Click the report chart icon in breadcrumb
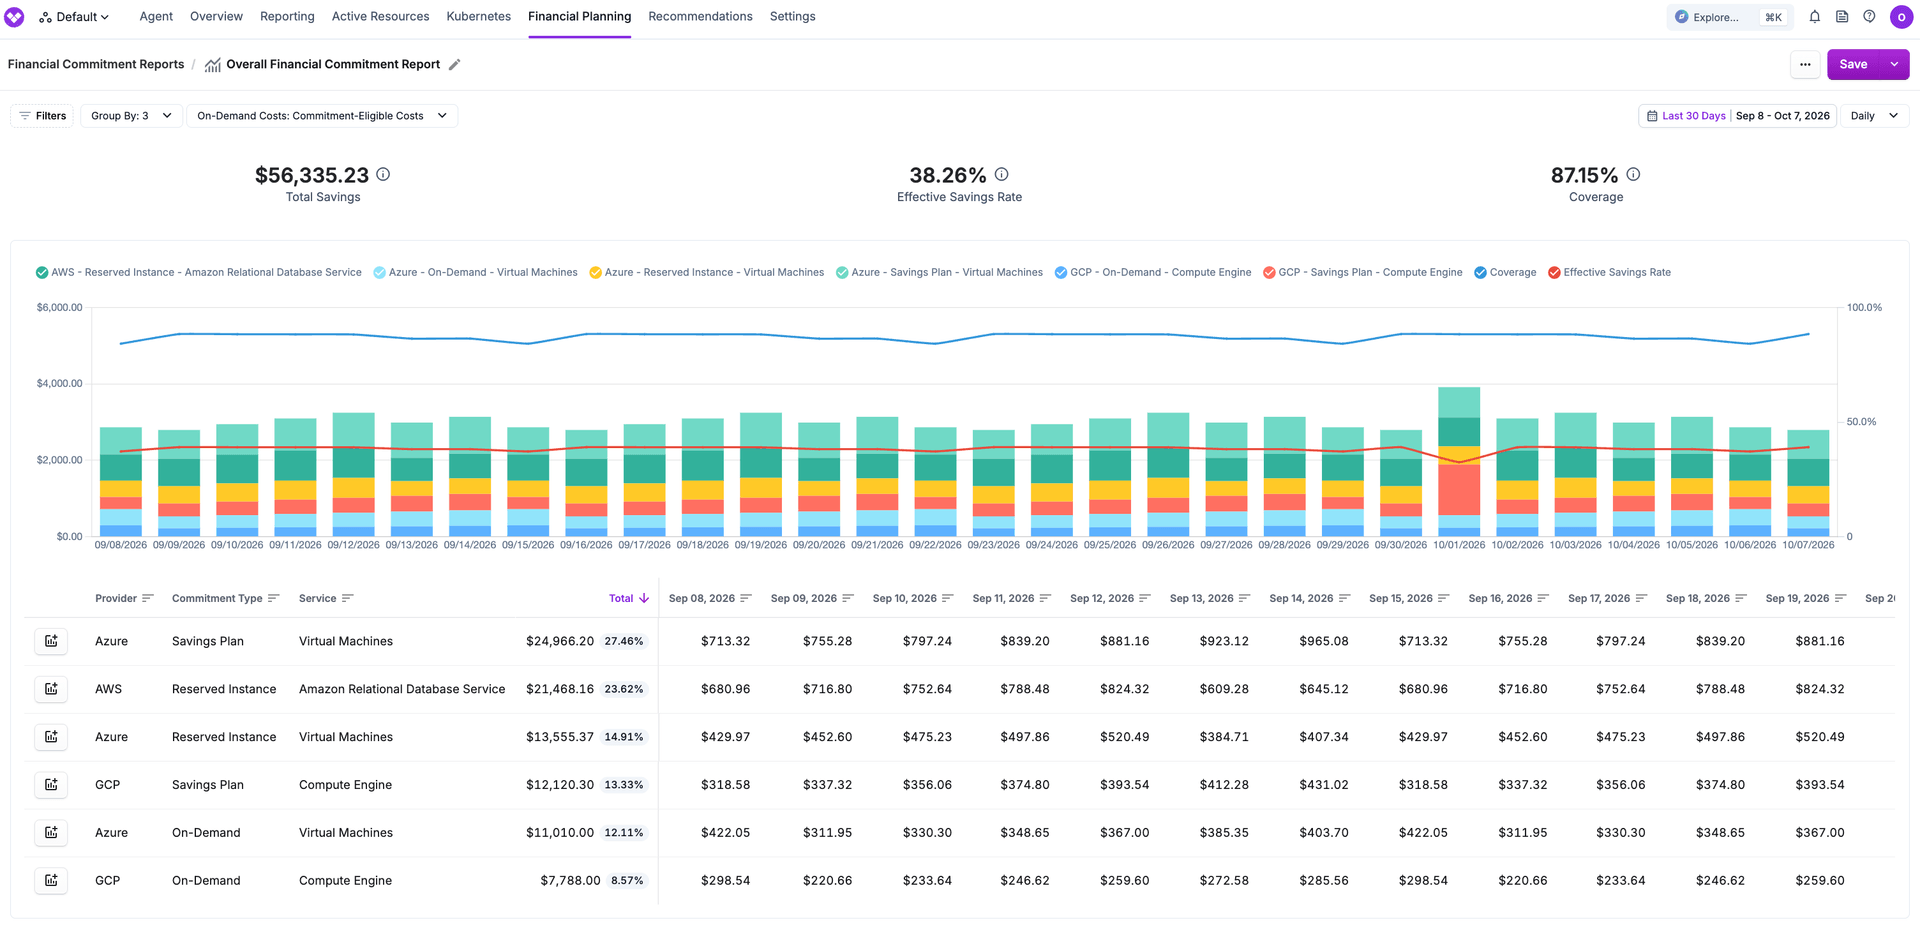The image size is (1920, 932). pyautogui.click(x=213, y=65)
